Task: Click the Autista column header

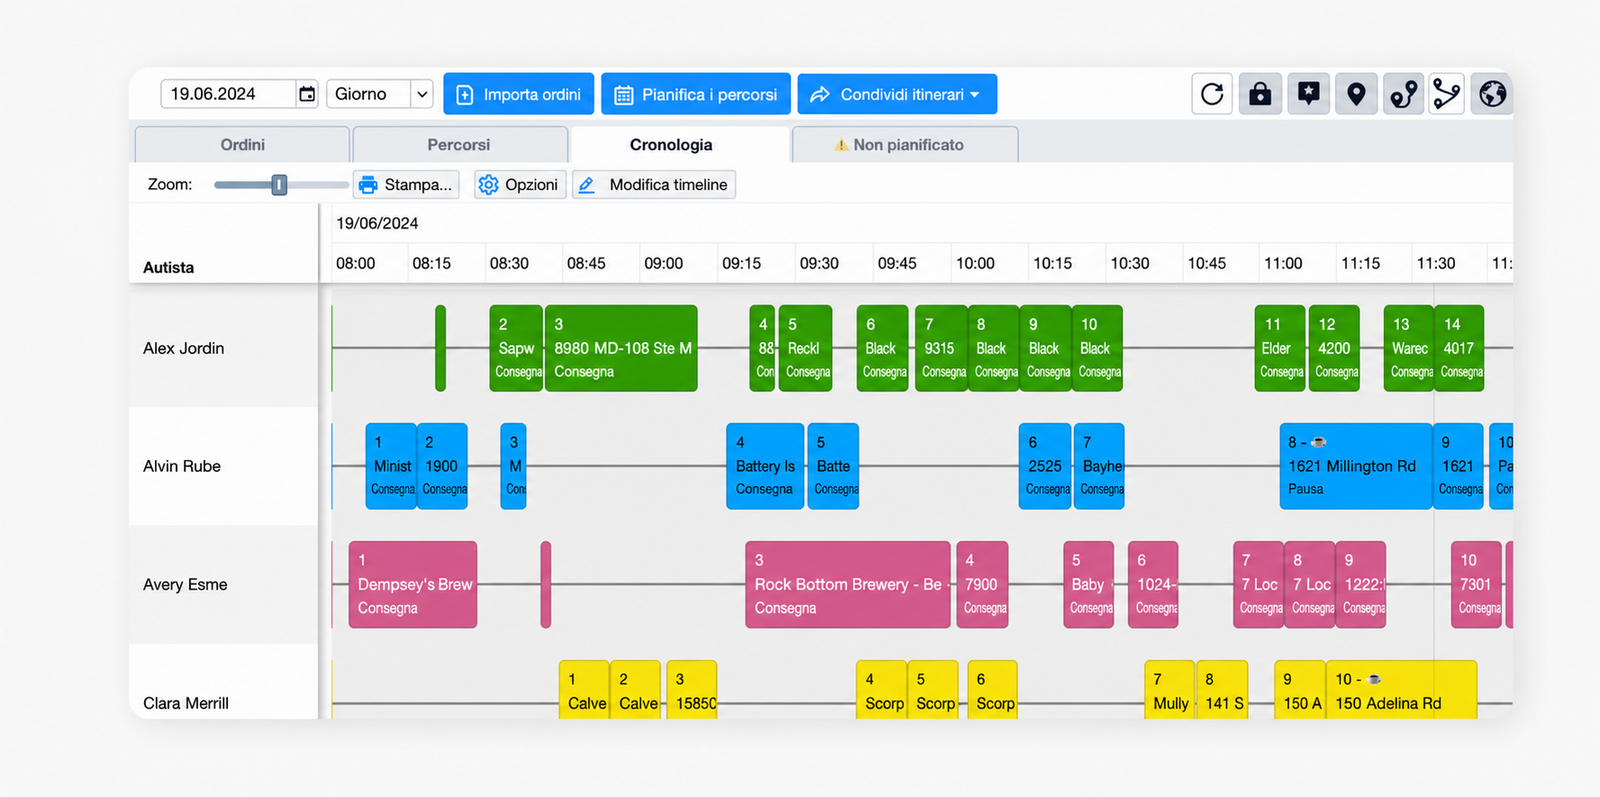Action: point(169,267)
